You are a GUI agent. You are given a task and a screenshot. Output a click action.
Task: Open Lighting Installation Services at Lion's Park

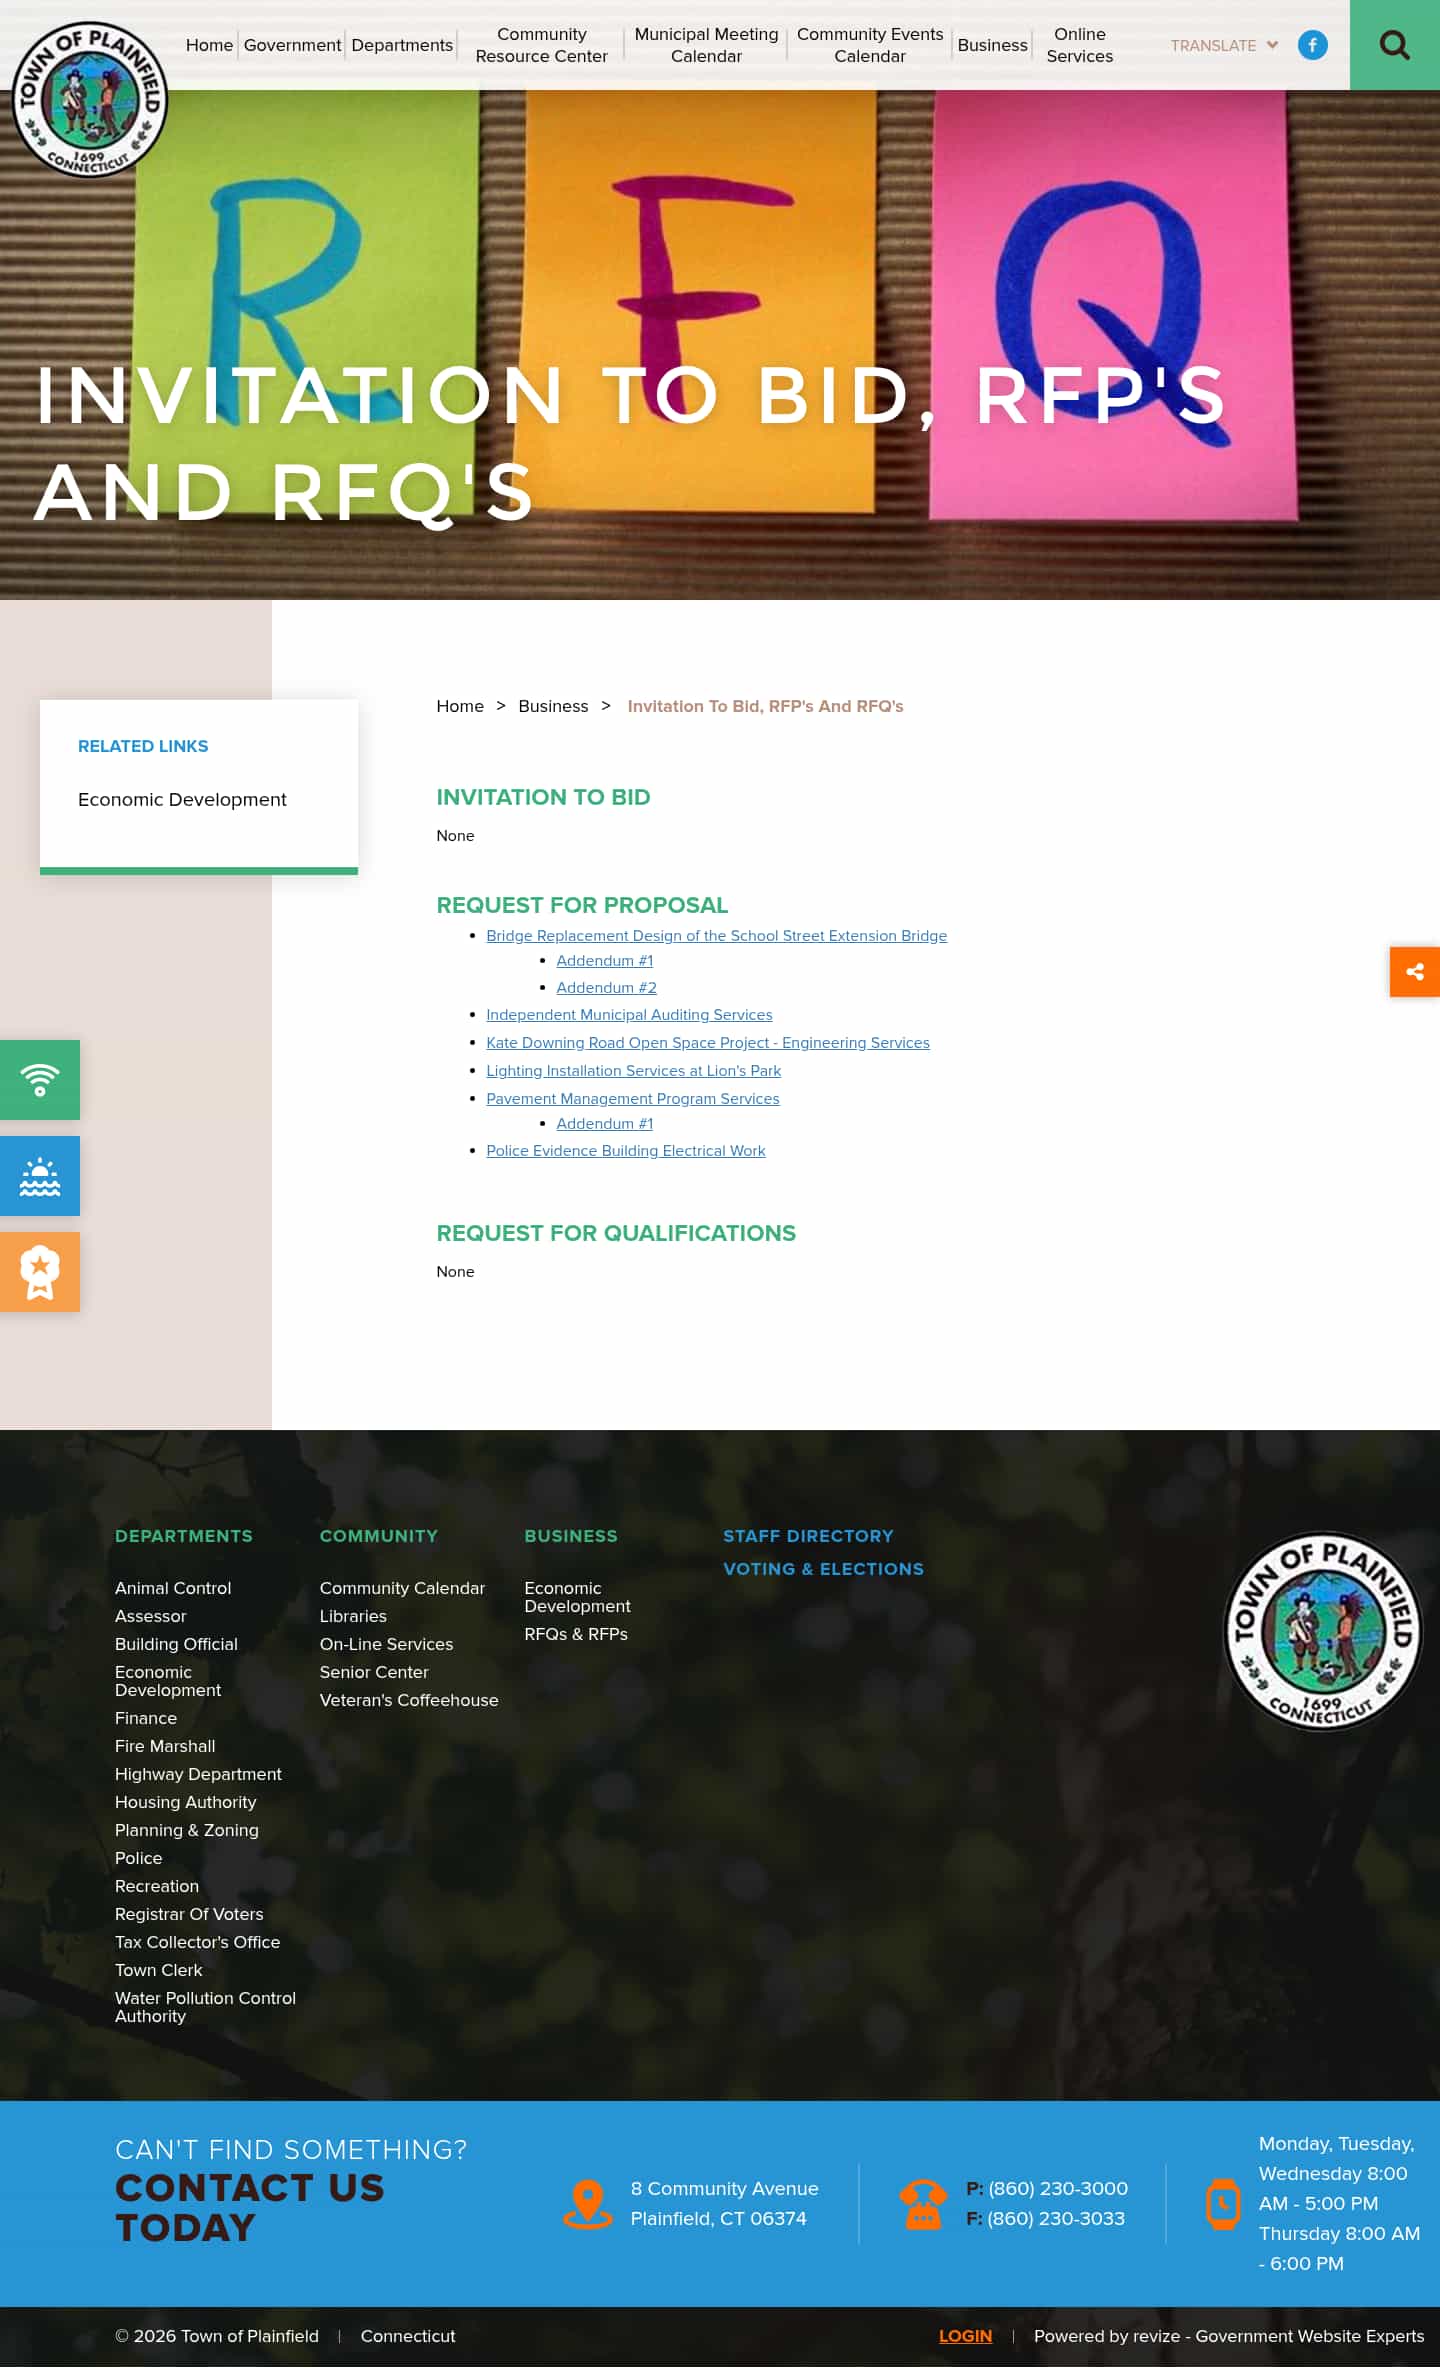pos(633,1071)
